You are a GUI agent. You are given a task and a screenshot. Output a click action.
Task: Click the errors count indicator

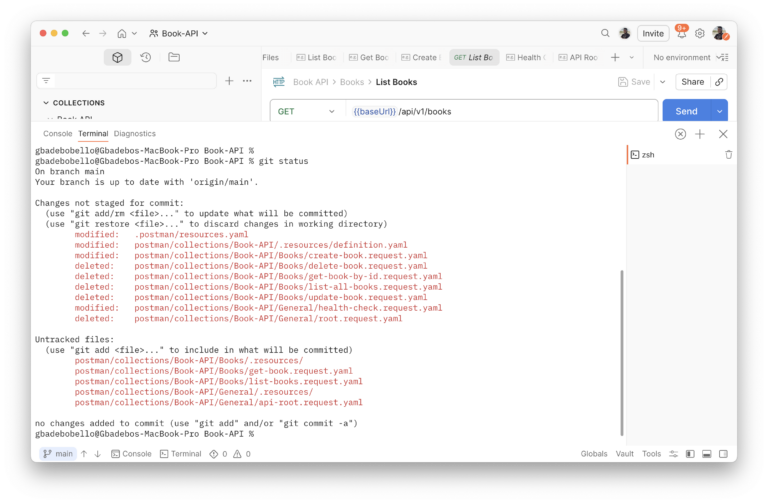(x=218, y=454)
